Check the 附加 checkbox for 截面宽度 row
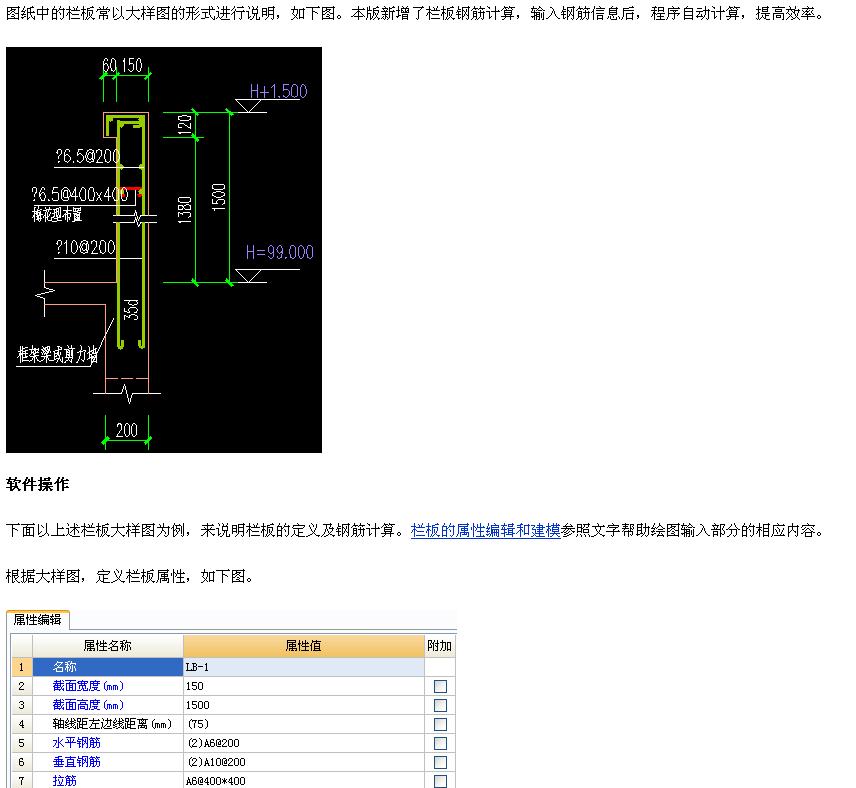856x788 pixels. pyautogui.click(x=440, y=686)
